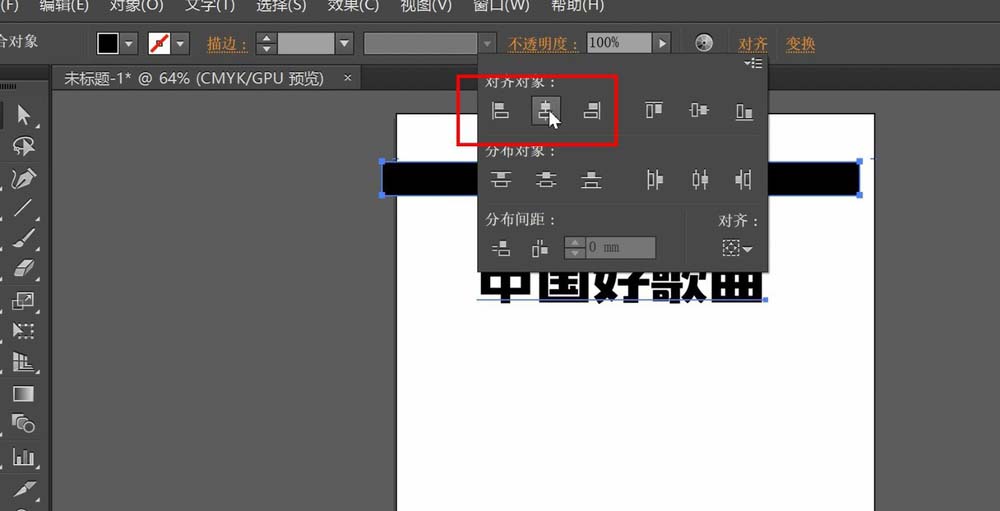The width and height of the screenshot is (1000, 511).
Task: Increase stroke weight with up stepper
Action: tap(267, 39)
